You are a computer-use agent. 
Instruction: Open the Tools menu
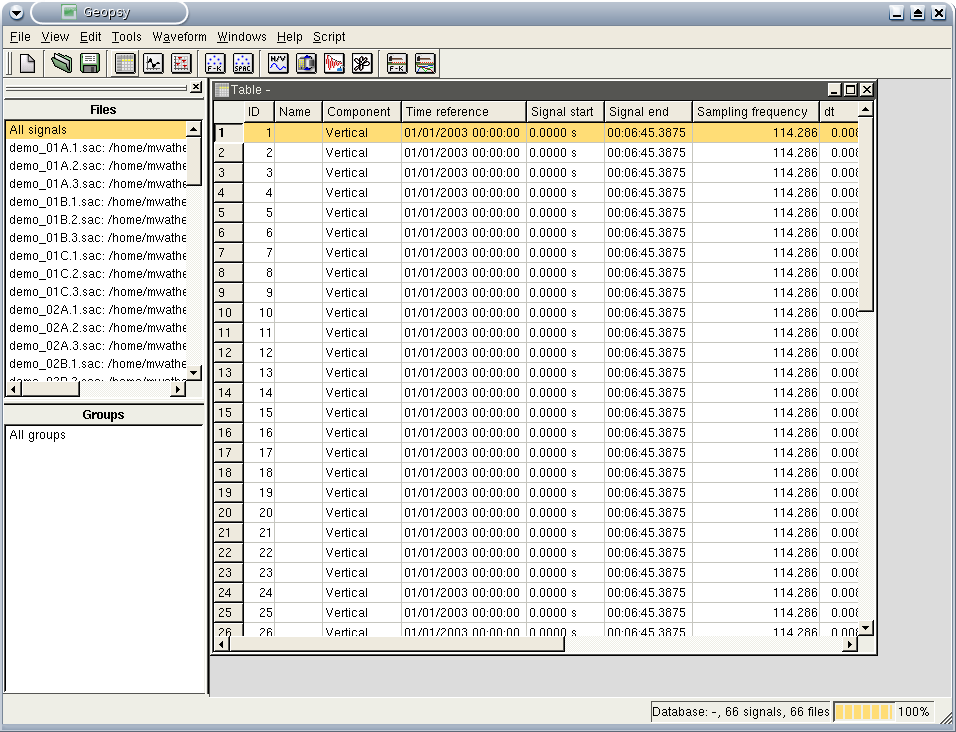[126, 37]
